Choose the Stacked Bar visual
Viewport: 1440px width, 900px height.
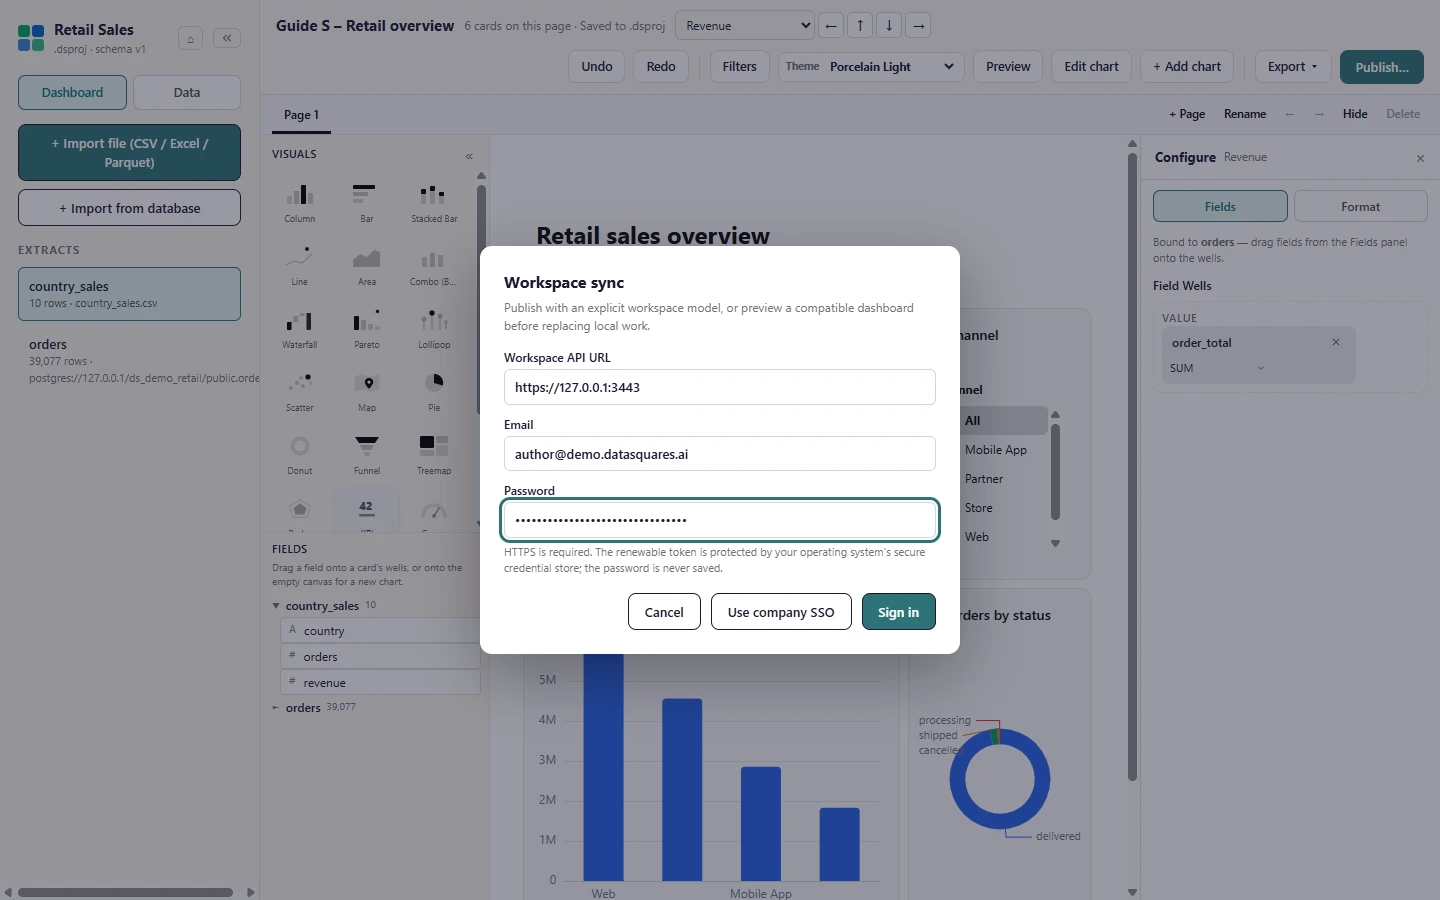click(x=434, y=202)
